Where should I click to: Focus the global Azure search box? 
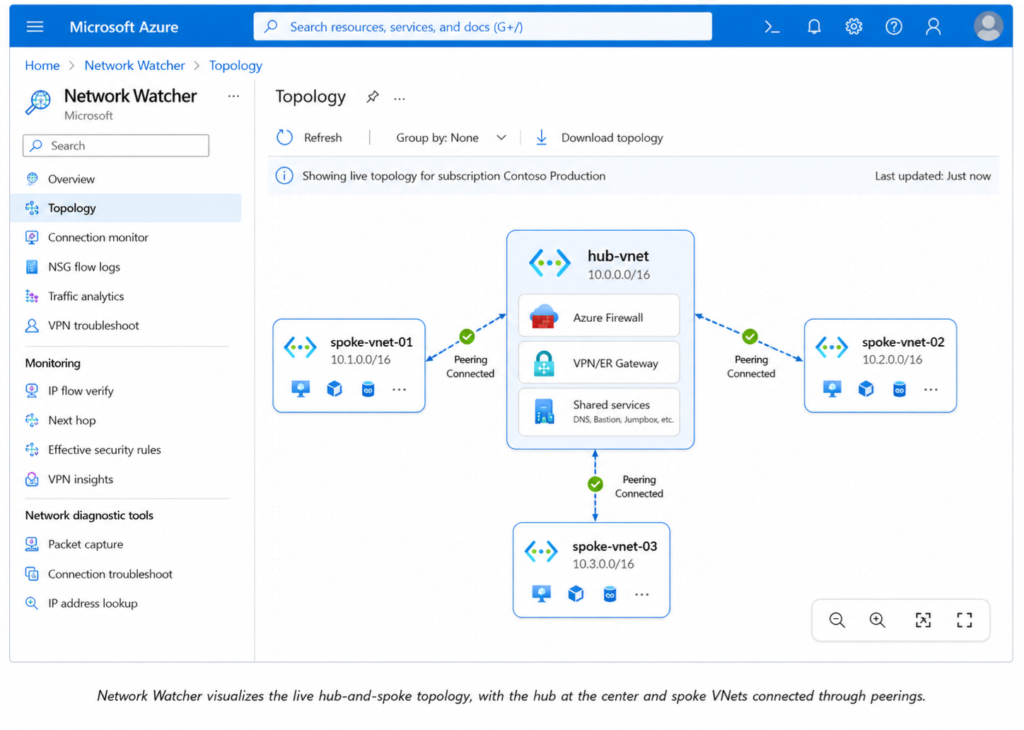point(483,27)
